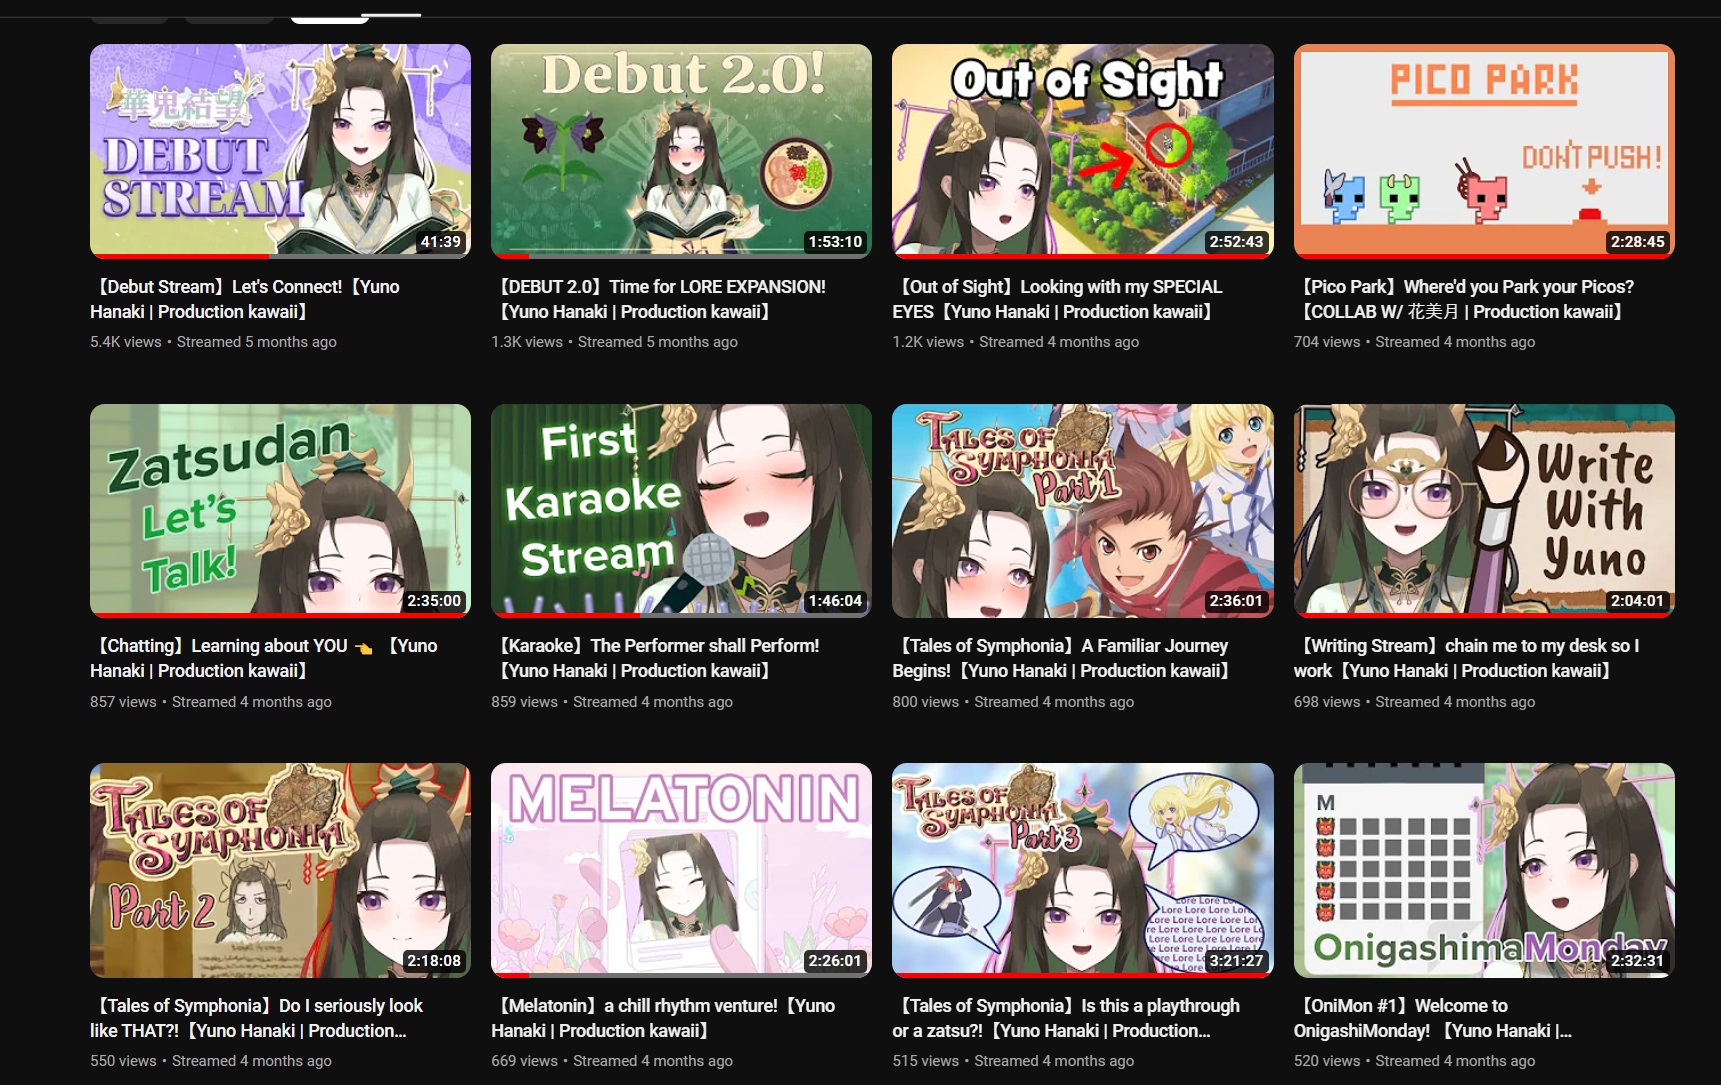Click the 2:36:01 duration badge
This screenshot has width=1721, height=1085.
(1236, 601)
